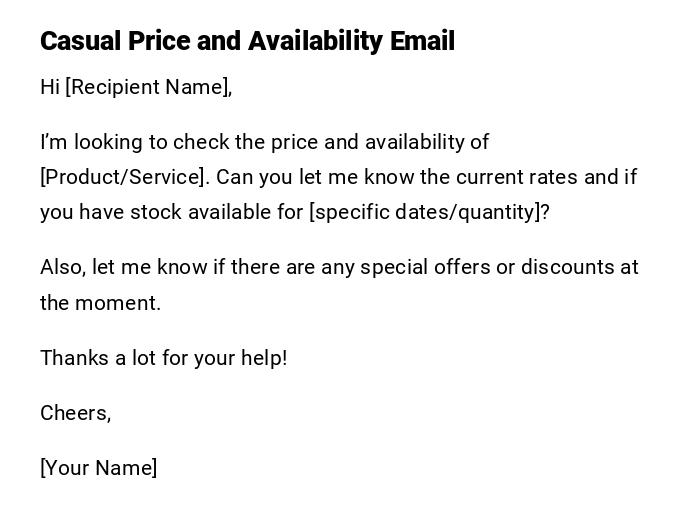Image resolution: width=700 pixels, height=530 pixels.
Task: Click the 'Casual Price and Availability Email' heading
Action: click(247, 41)
